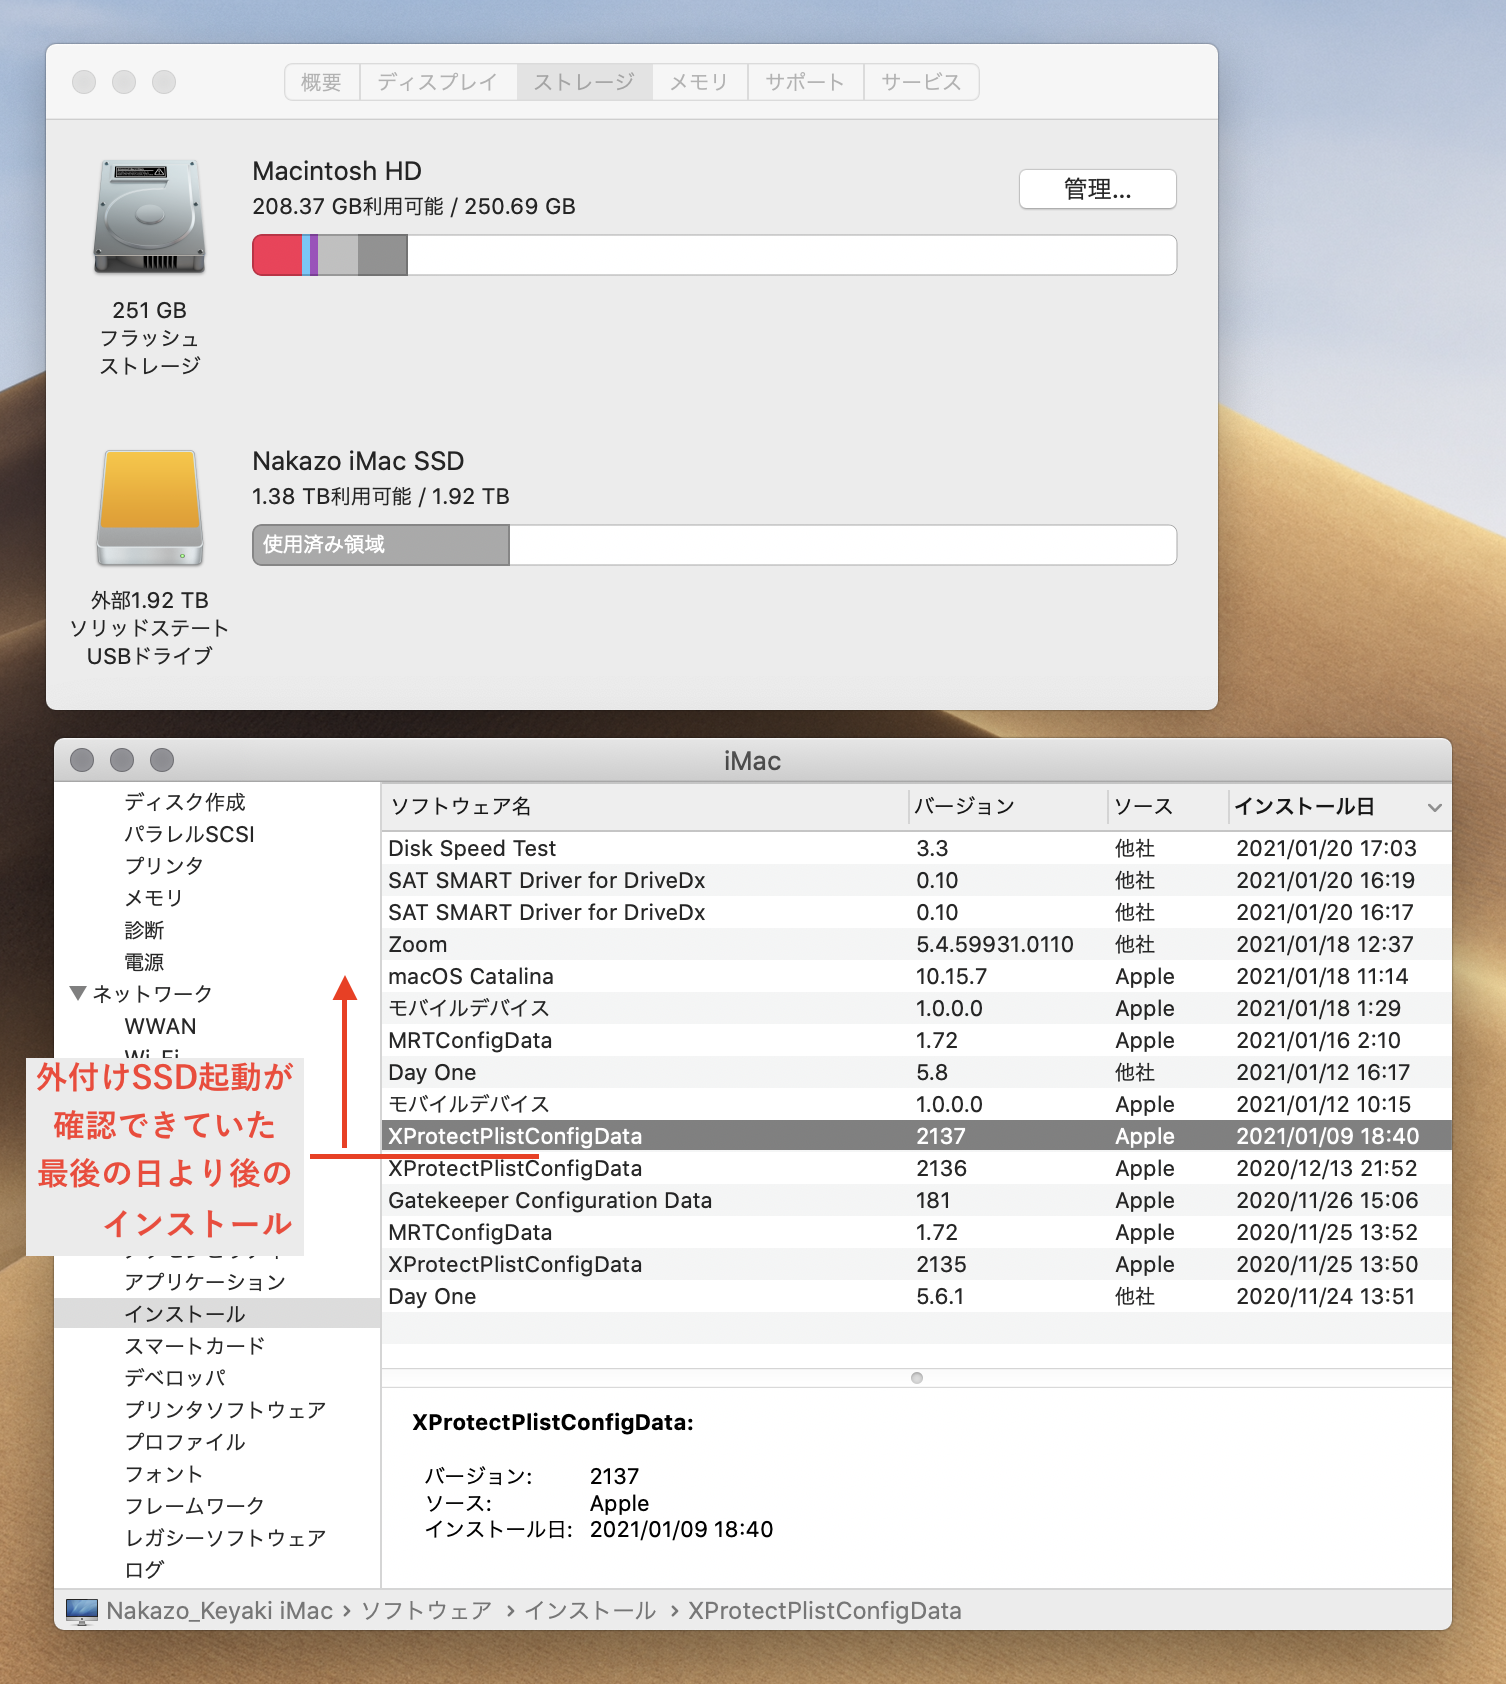Switch to the 概要 tab
The height and width of the screenshot is (1684, 1506).
(322, 82)
